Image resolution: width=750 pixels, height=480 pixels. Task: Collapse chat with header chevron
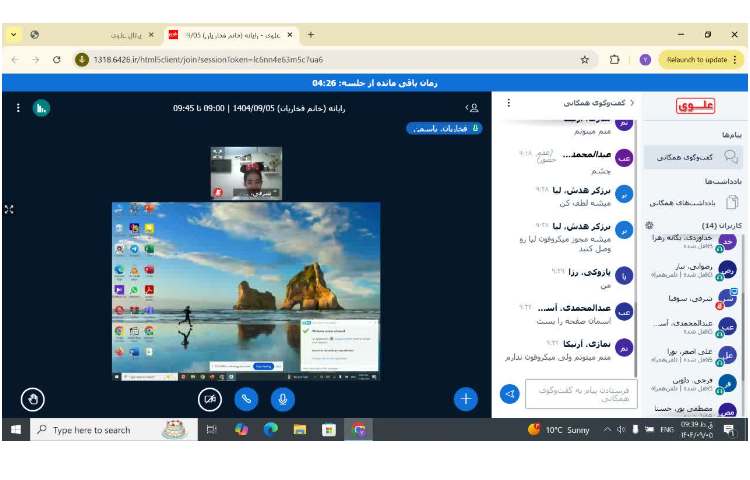tap(632, 103)
